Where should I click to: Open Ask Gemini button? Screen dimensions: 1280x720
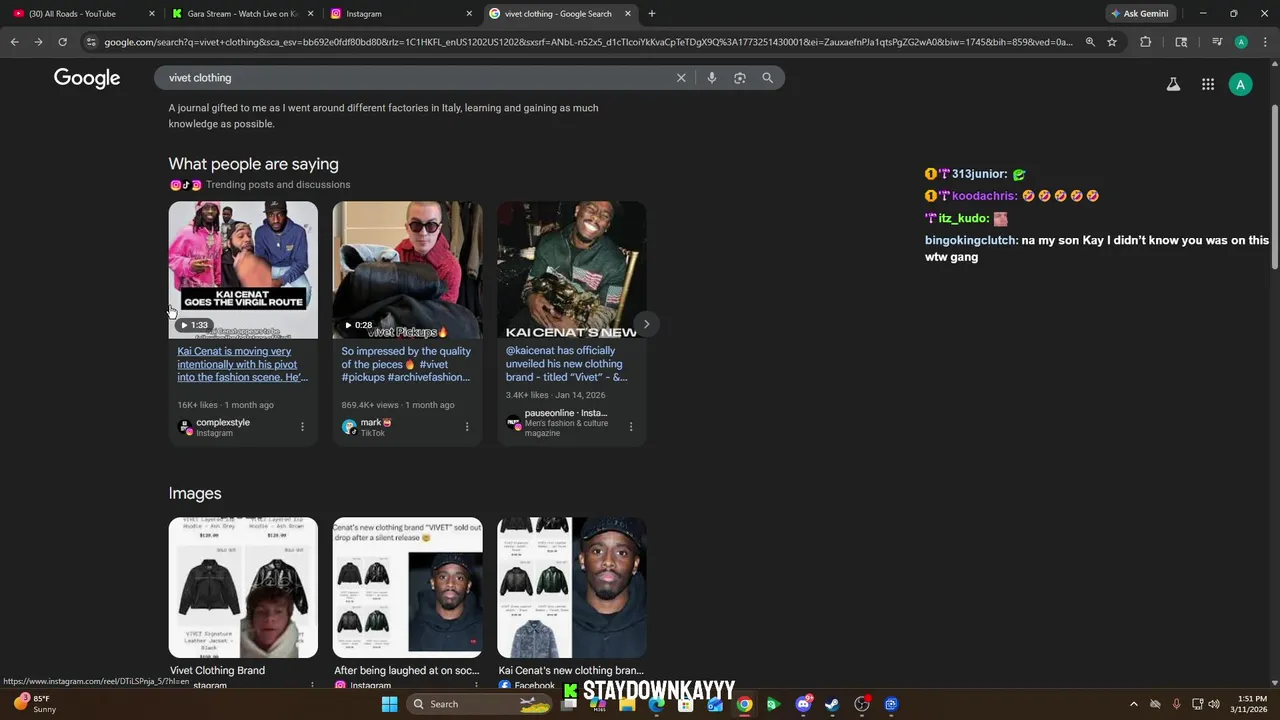[x=1139, y=14]
